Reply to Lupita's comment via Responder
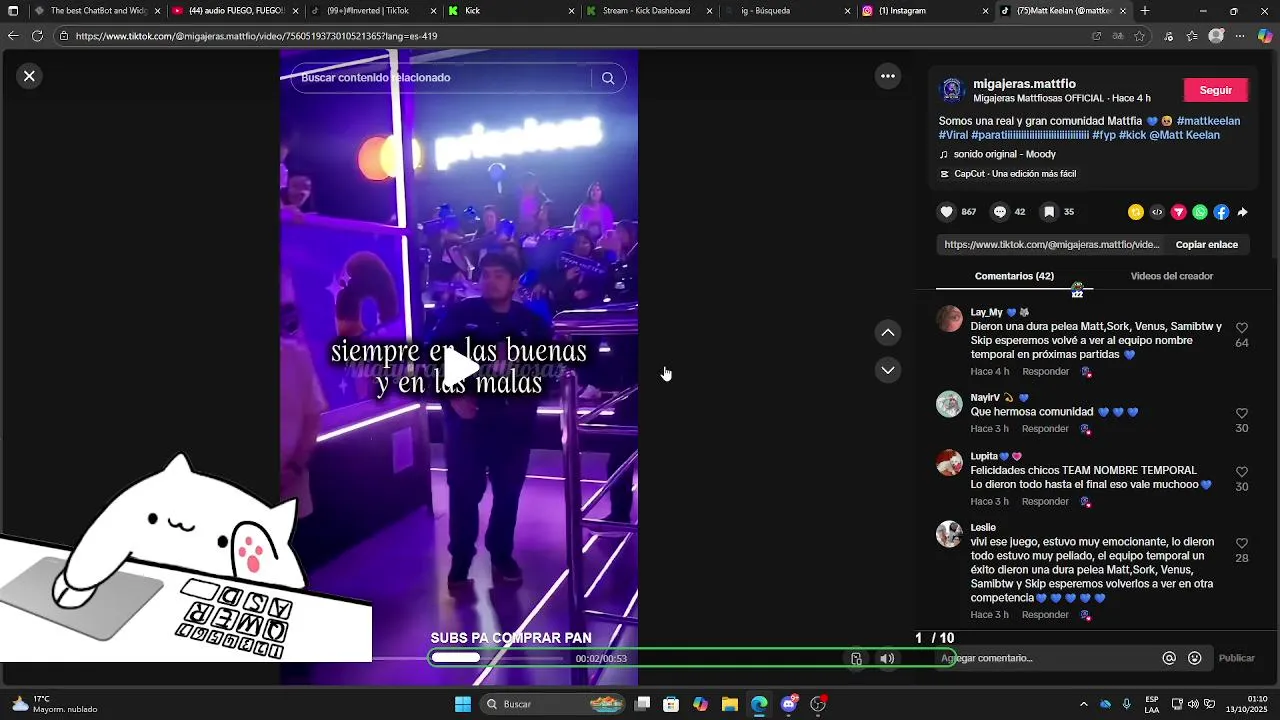The width and height of the screenshot is (1280, 720). point(1045,502)
